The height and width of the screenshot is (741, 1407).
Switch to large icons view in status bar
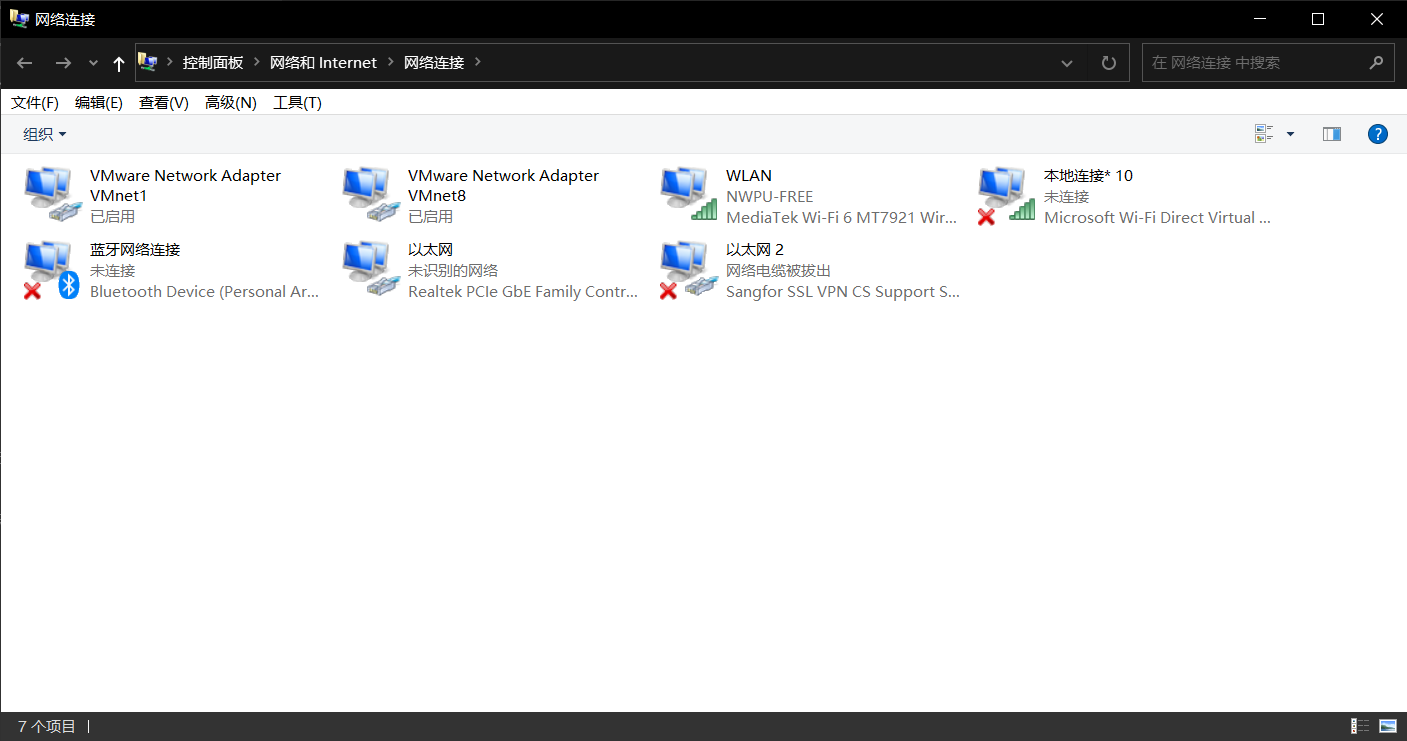[x=1388, y=726]
